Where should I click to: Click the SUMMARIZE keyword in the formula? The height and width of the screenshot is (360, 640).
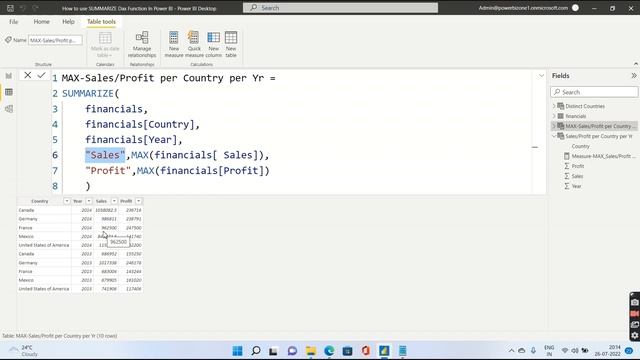click(88, 93)
